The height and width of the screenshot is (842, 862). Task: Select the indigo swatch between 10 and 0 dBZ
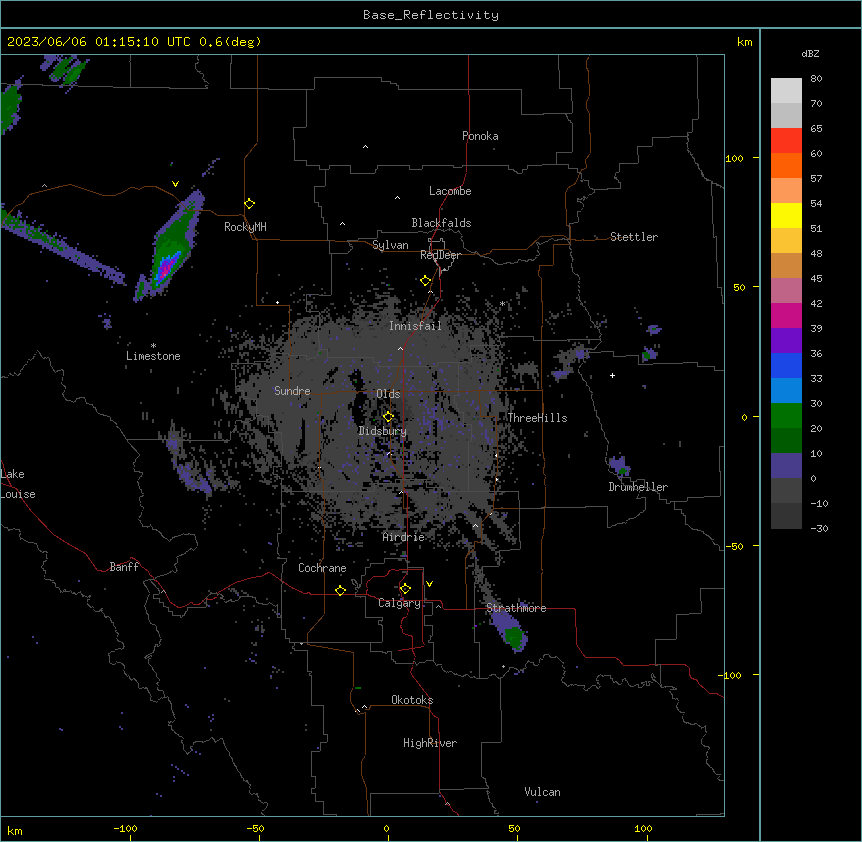pos(786,466)
